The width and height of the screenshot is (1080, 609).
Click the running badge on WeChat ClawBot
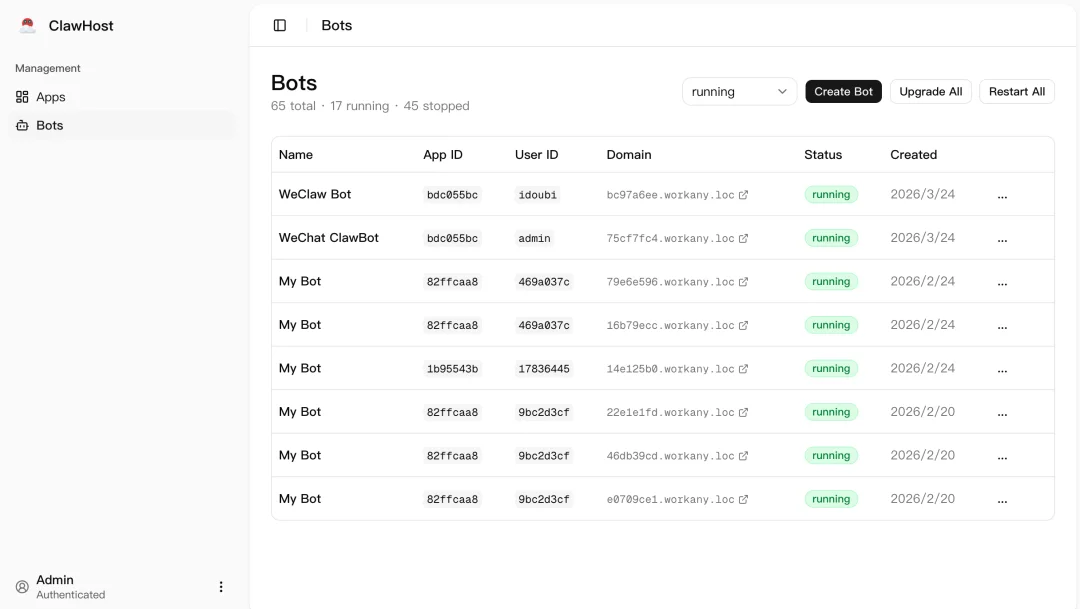coord(831,238)
